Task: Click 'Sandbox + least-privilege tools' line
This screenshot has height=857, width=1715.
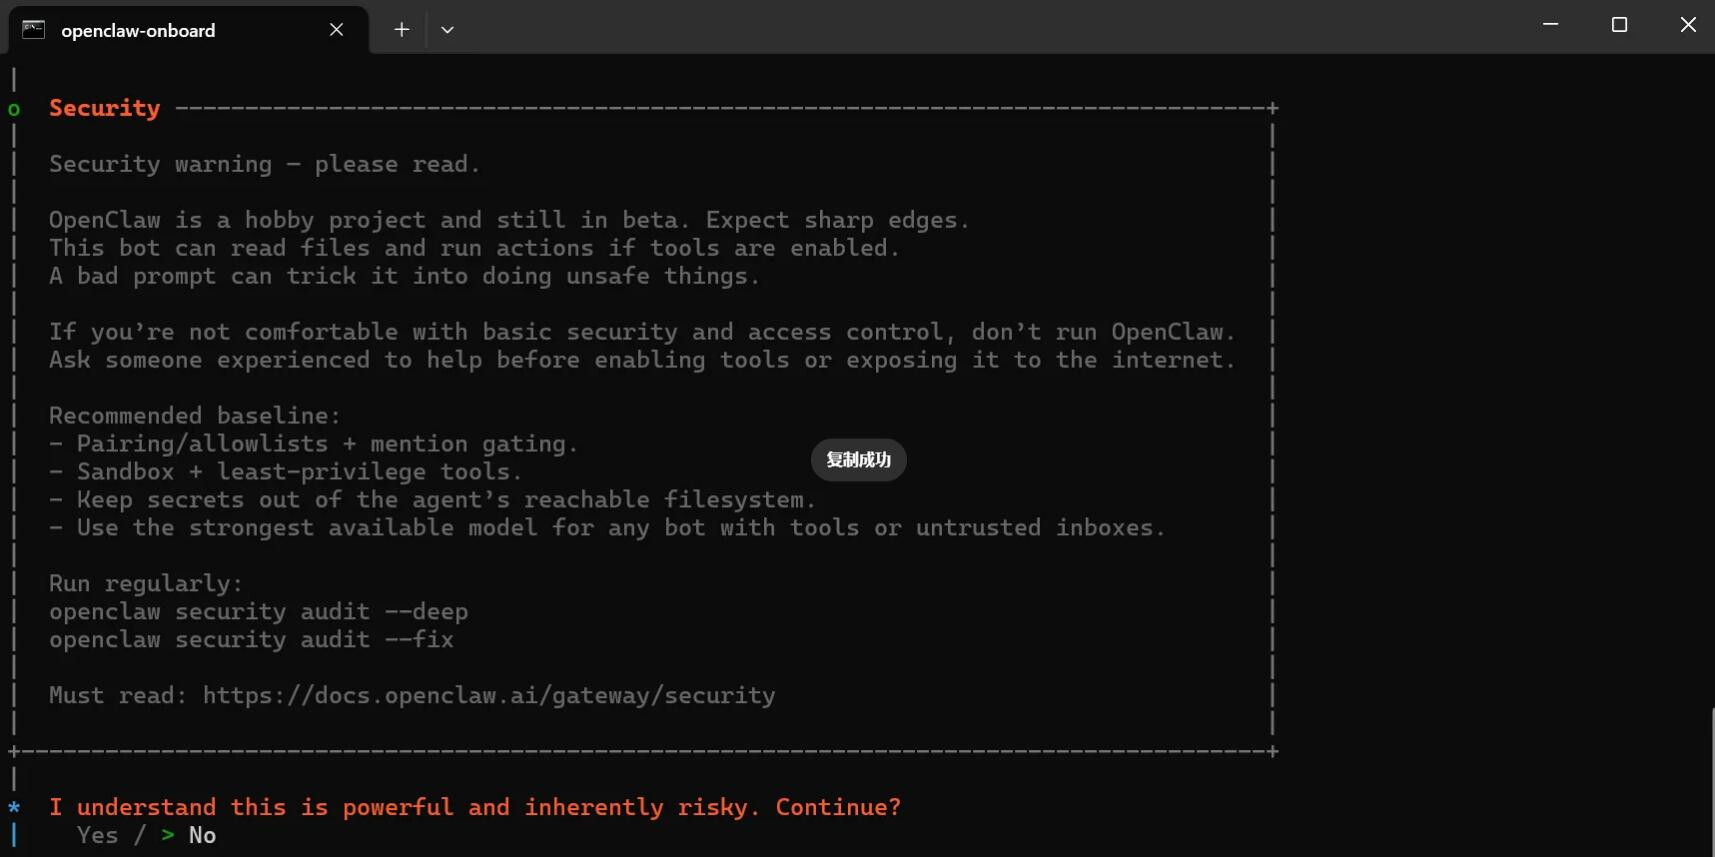Action: [286, 472]
